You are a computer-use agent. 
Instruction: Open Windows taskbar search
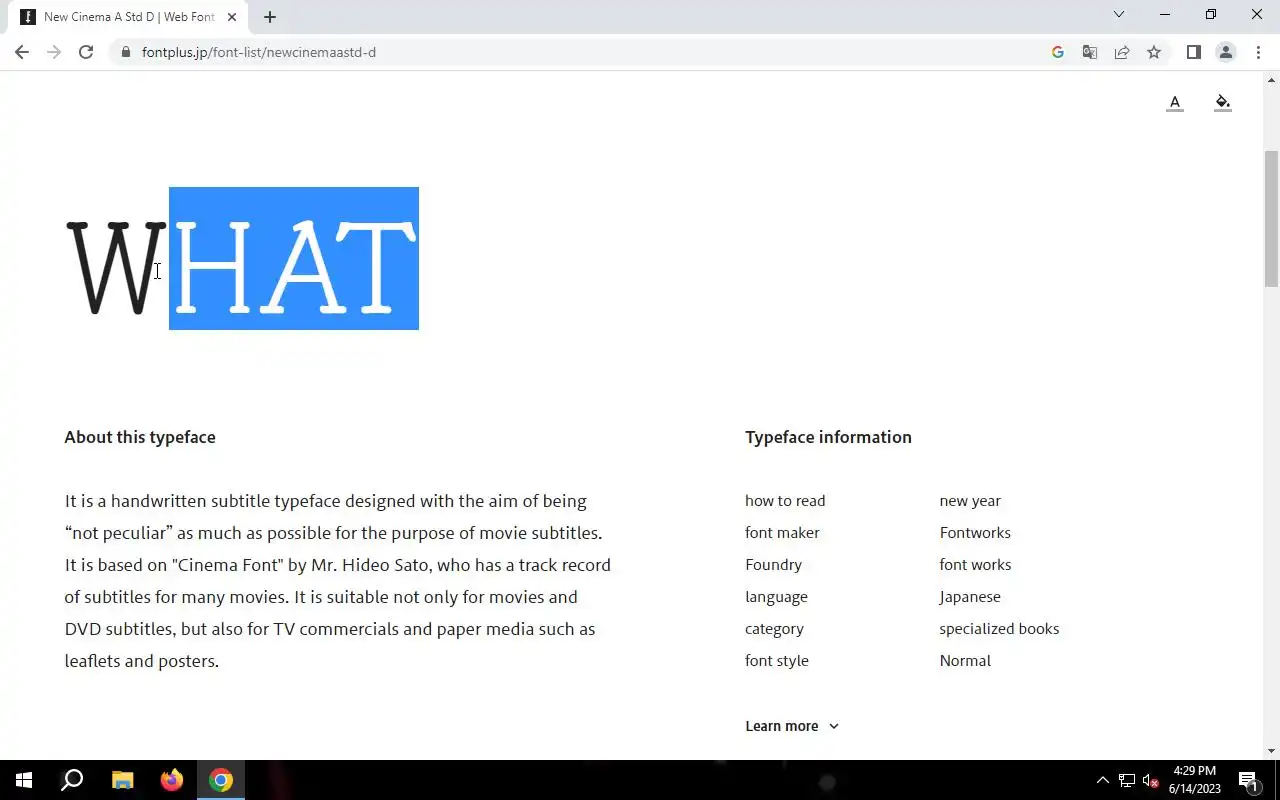click(x=72, y=780)
